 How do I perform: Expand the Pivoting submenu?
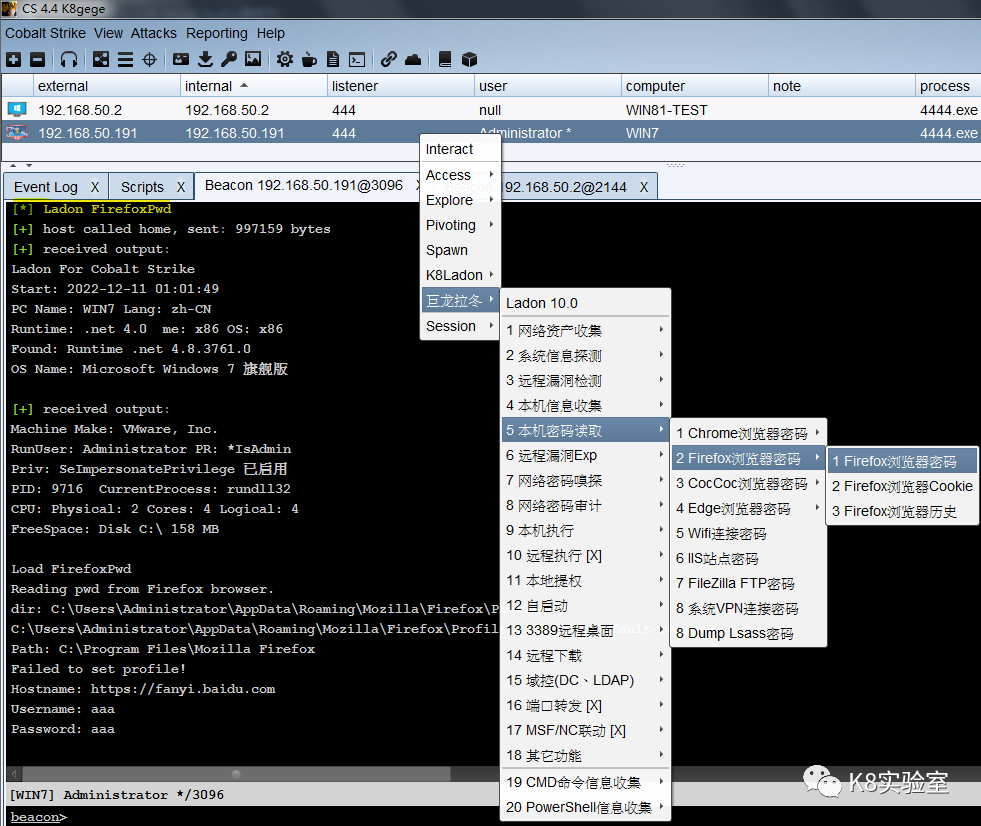(460, 225)
